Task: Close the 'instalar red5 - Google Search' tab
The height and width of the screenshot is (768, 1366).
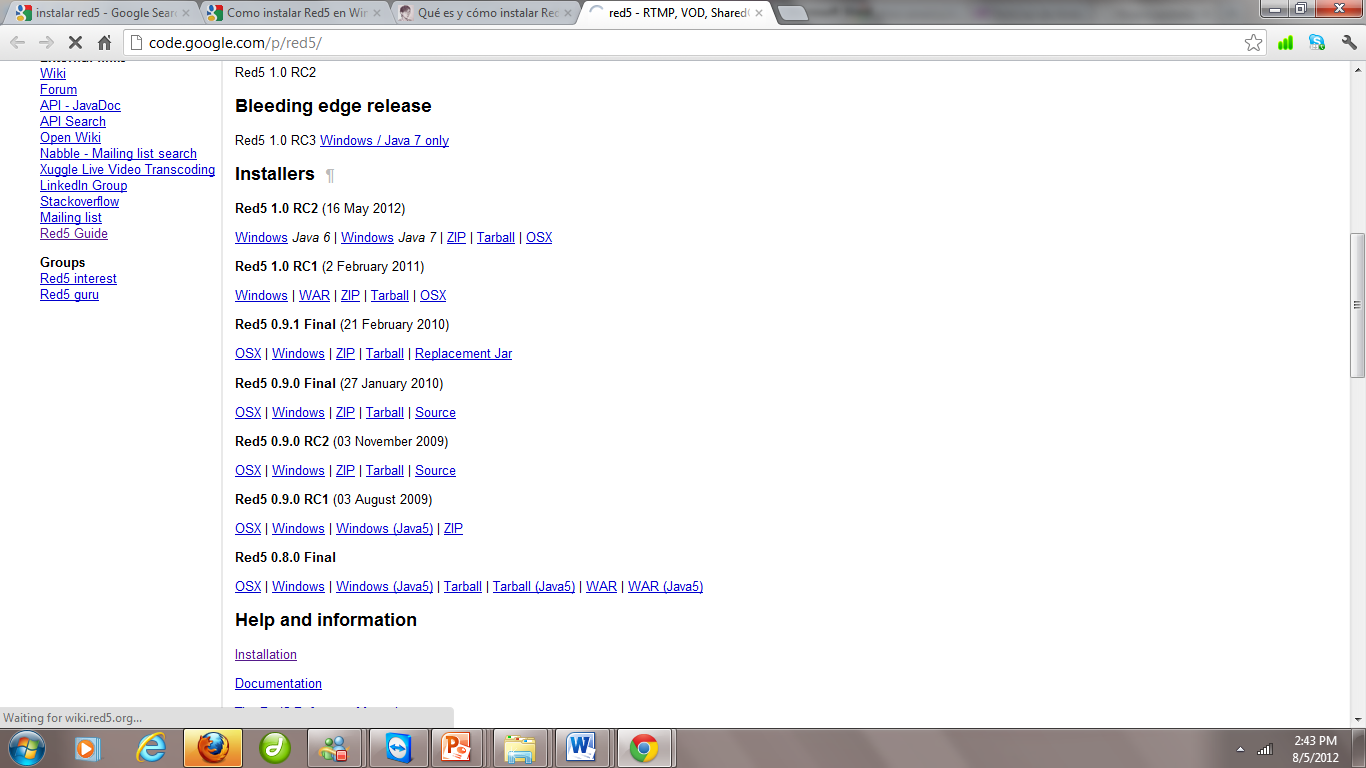Action: click(x=186, y=13)
